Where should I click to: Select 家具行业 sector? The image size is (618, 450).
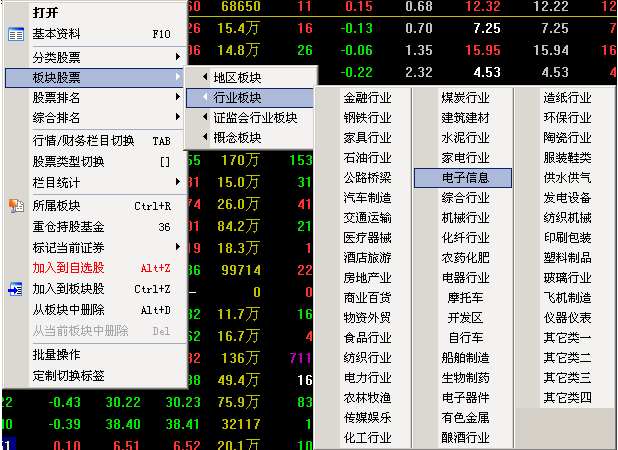[367, 138]
